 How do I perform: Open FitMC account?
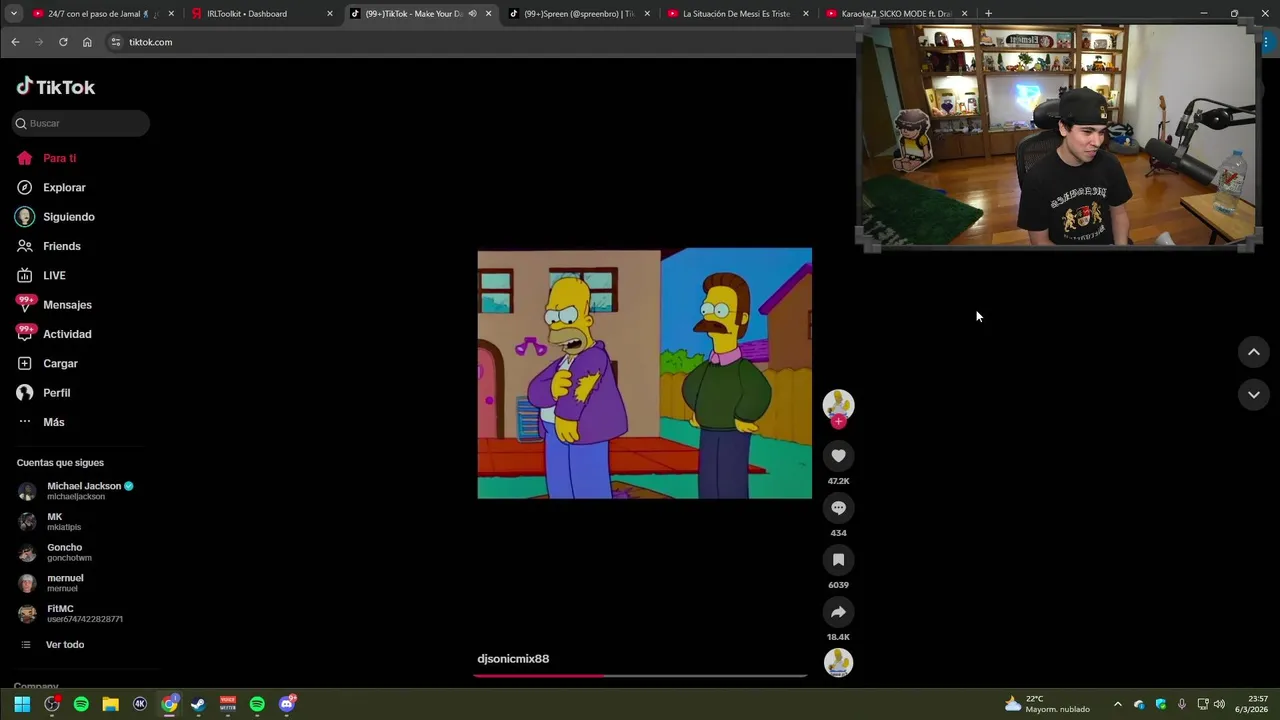[x=70, y=614]
